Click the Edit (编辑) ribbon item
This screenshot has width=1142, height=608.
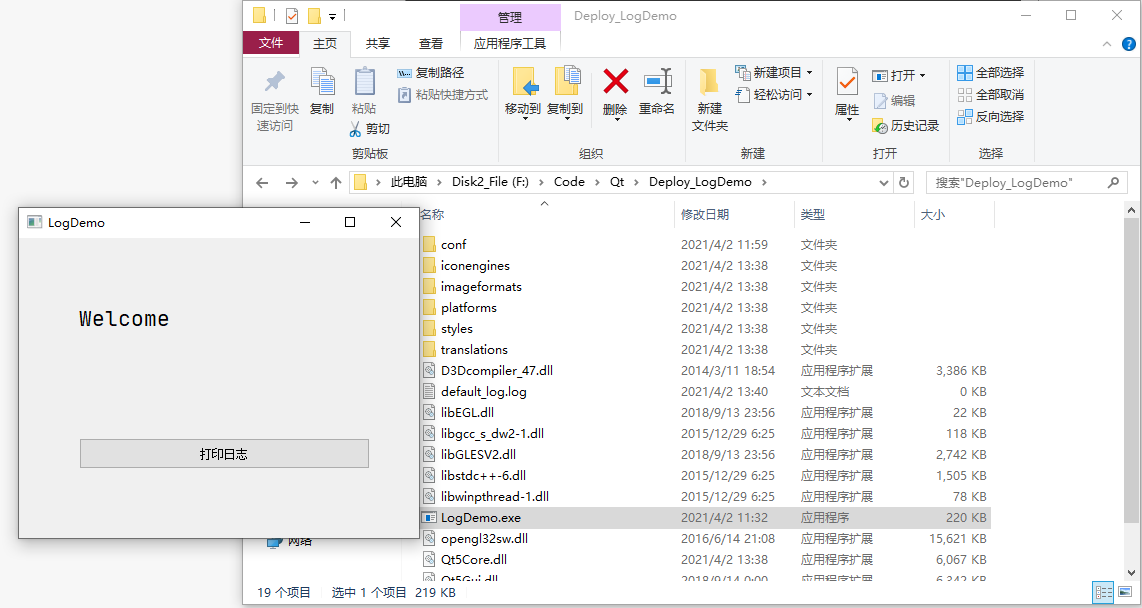click(894, 100)
